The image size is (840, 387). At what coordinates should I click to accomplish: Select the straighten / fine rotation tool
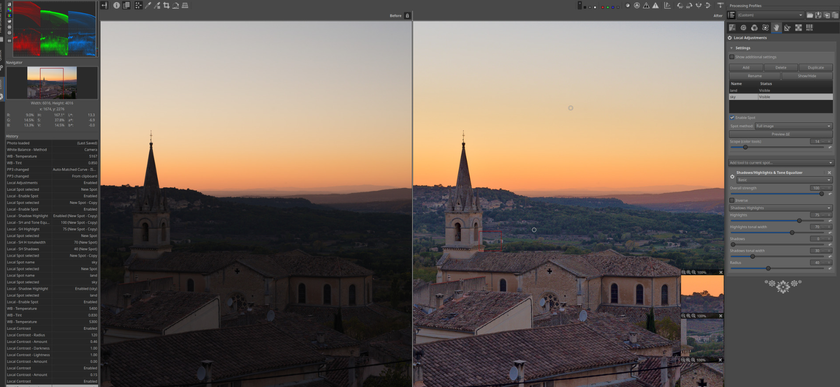click(x=176, y=5)
